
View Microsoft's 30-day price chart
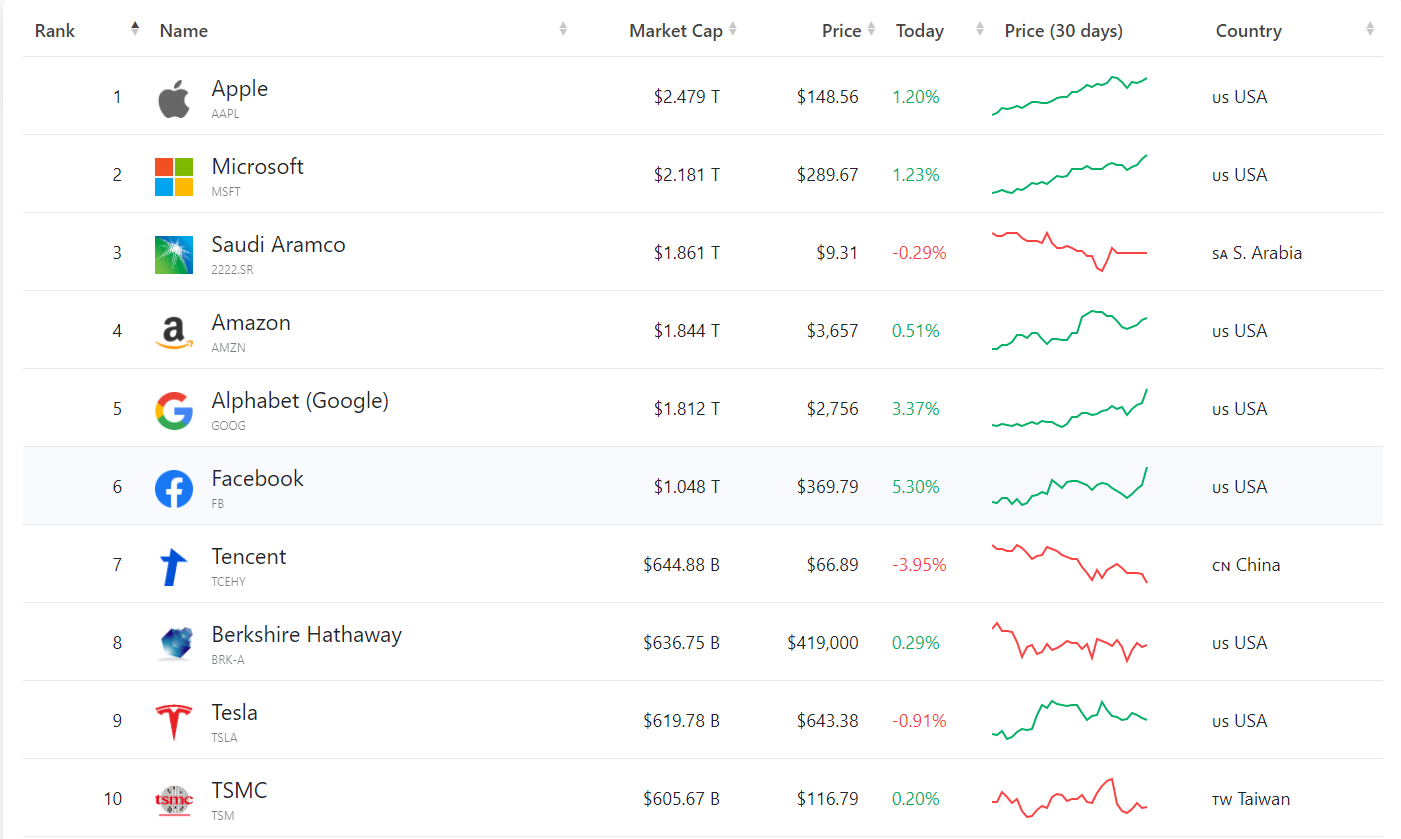(1070, 174)
